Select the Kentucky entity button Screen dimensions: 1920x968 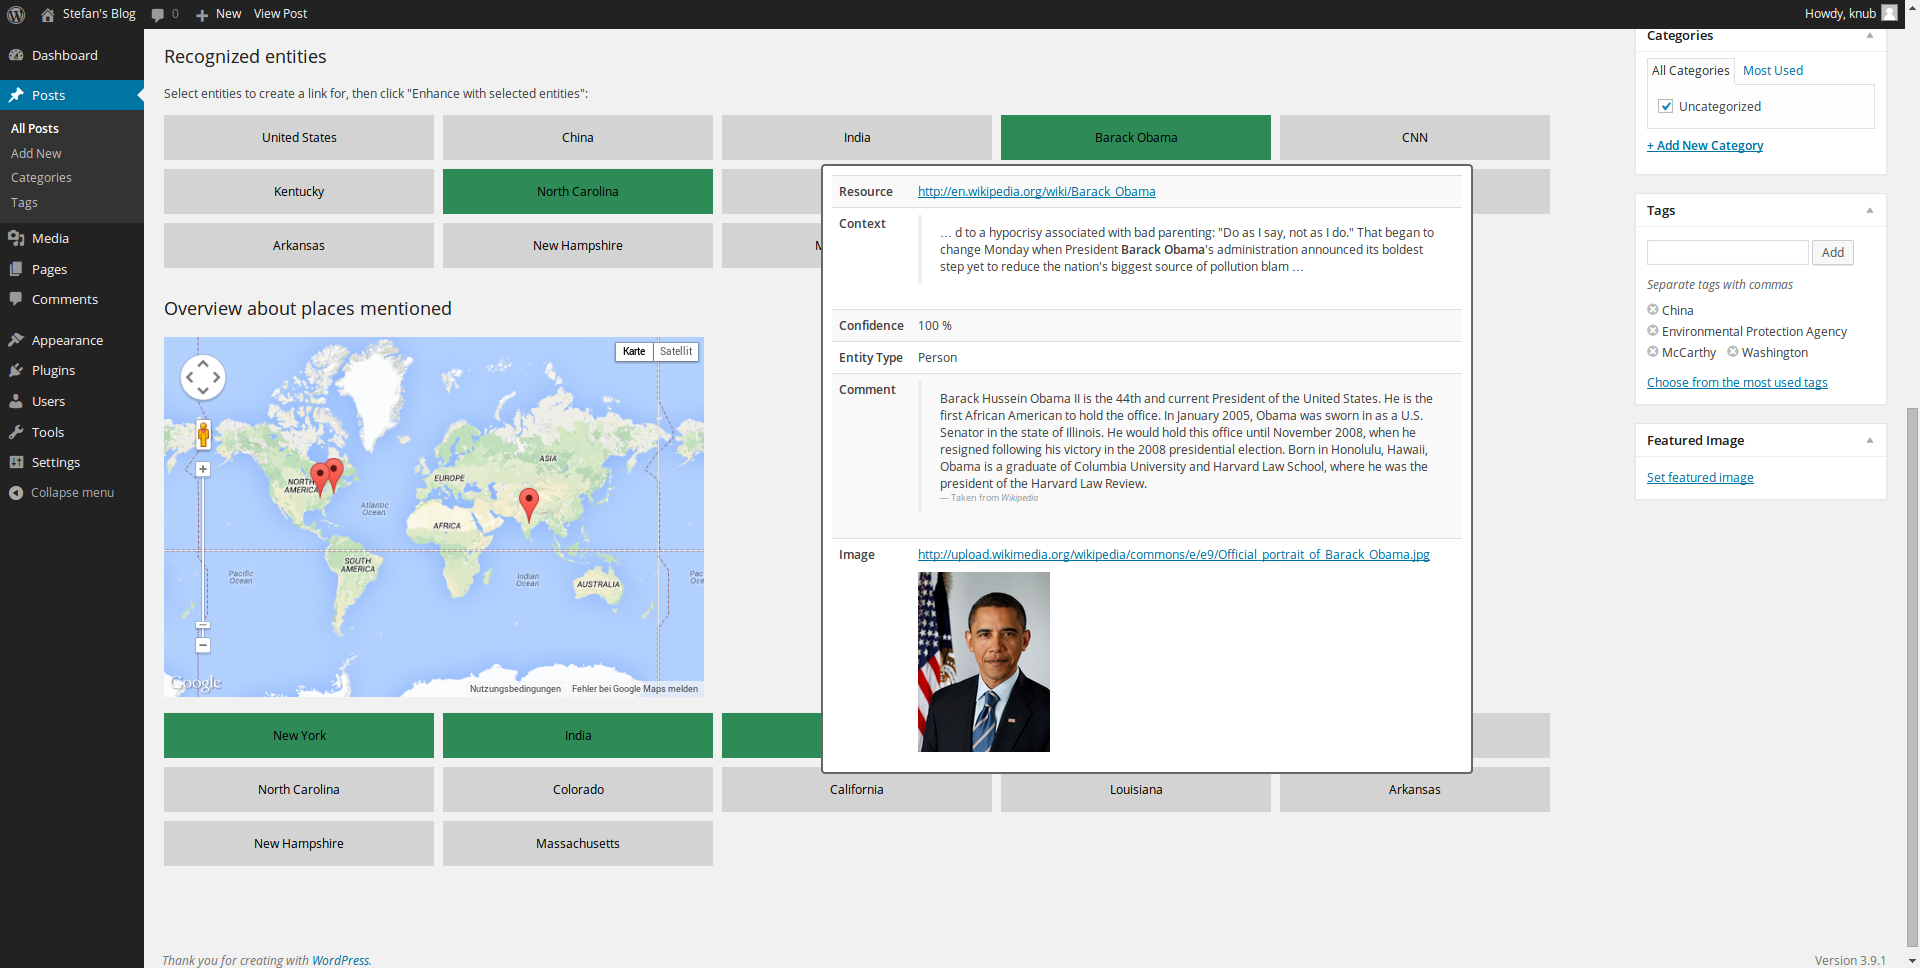tap(299, 191)
